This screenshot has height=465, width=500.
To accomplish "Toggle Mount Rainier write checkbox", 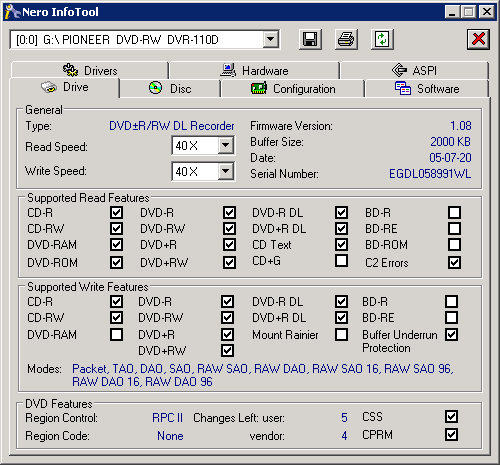I will [x=341, y=334].
